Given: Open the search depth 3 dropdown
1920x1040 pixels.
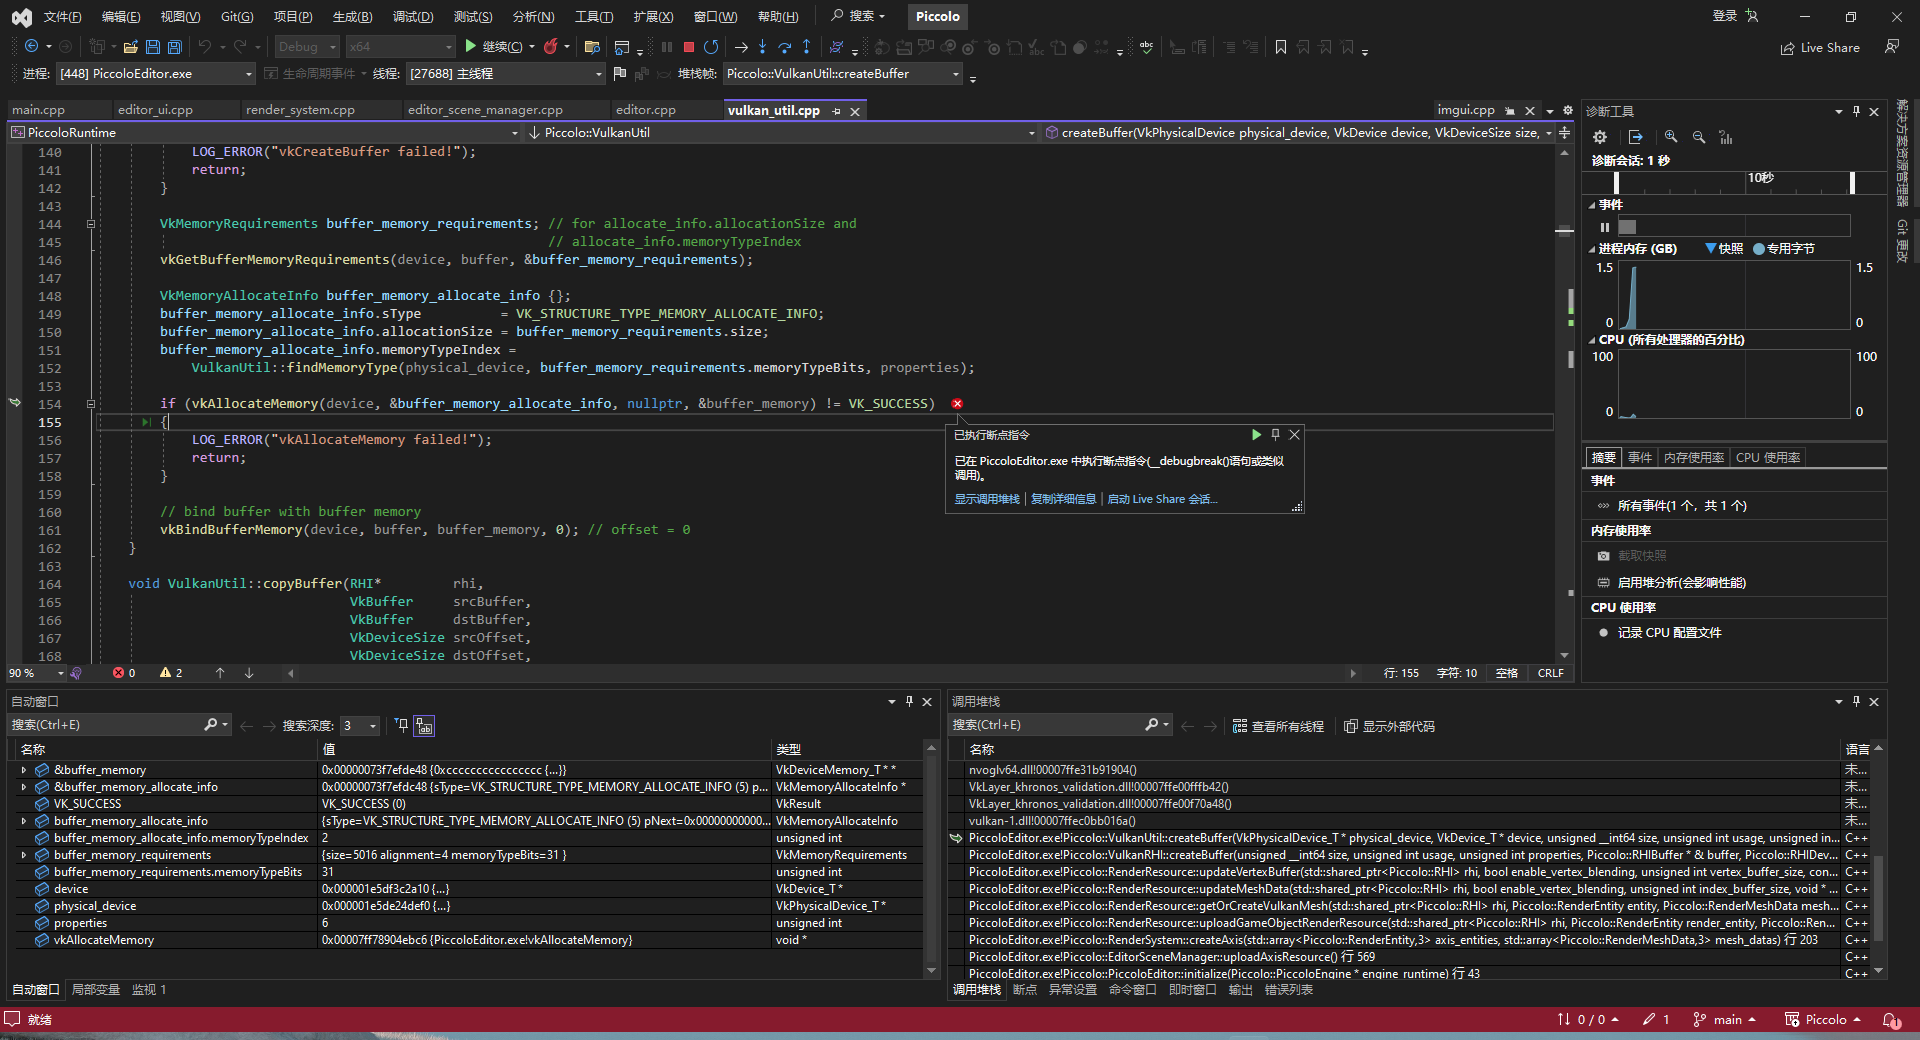Looking at the screenshot, I should [x=359, y=726].
